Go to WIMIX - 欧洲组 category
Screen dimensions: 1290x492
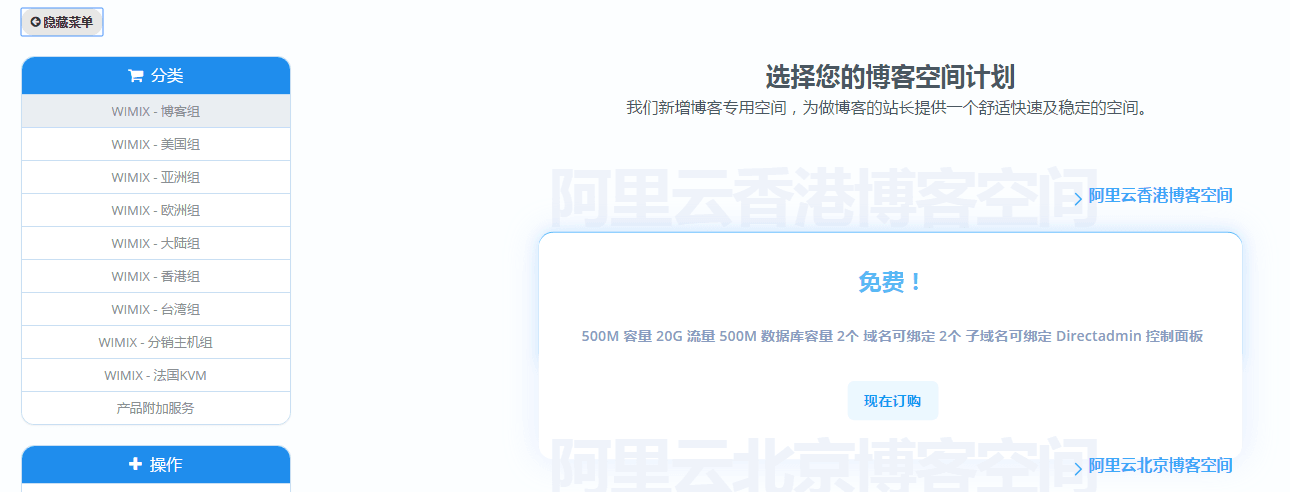click(x=156, y=210)
